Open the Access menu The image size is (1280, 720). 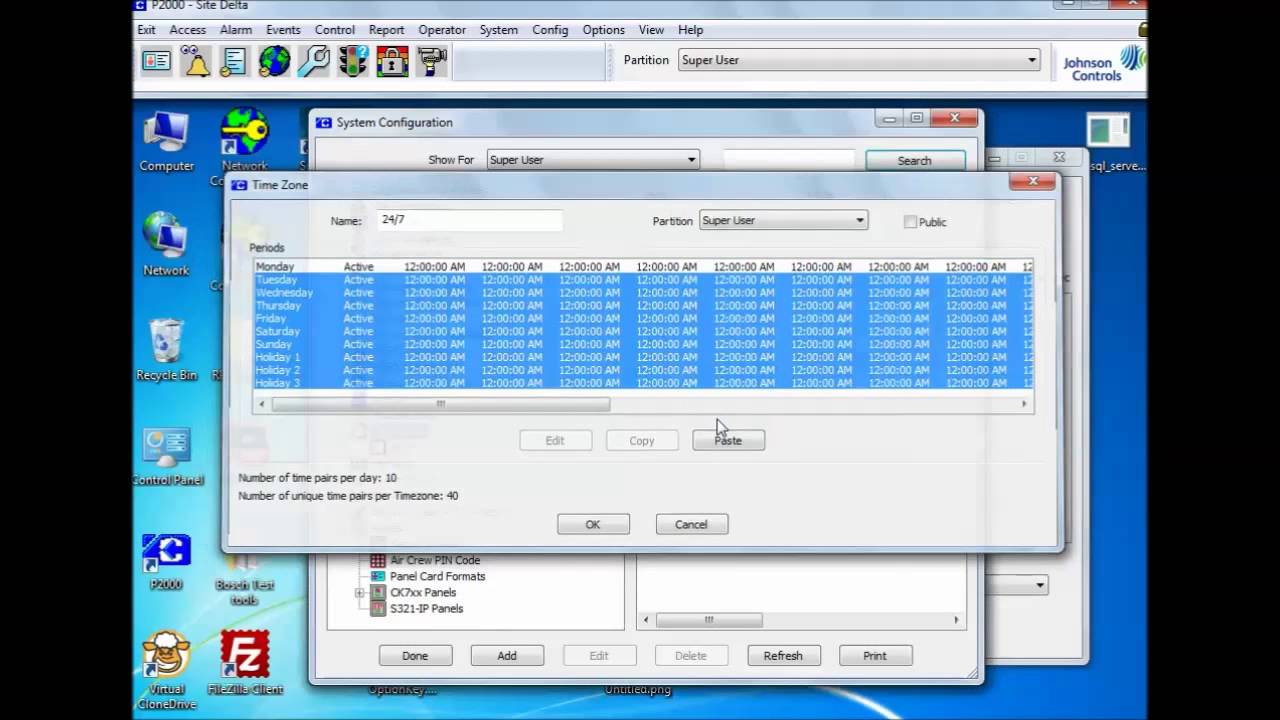pyautogui.click(x=187, y=30)
